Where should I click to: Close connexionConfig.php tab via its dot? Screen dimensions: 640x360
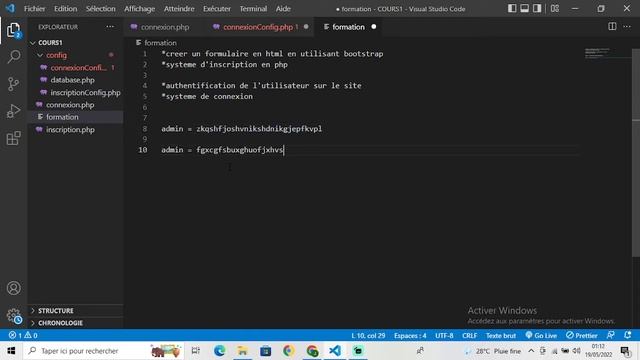tap(306, 27)
